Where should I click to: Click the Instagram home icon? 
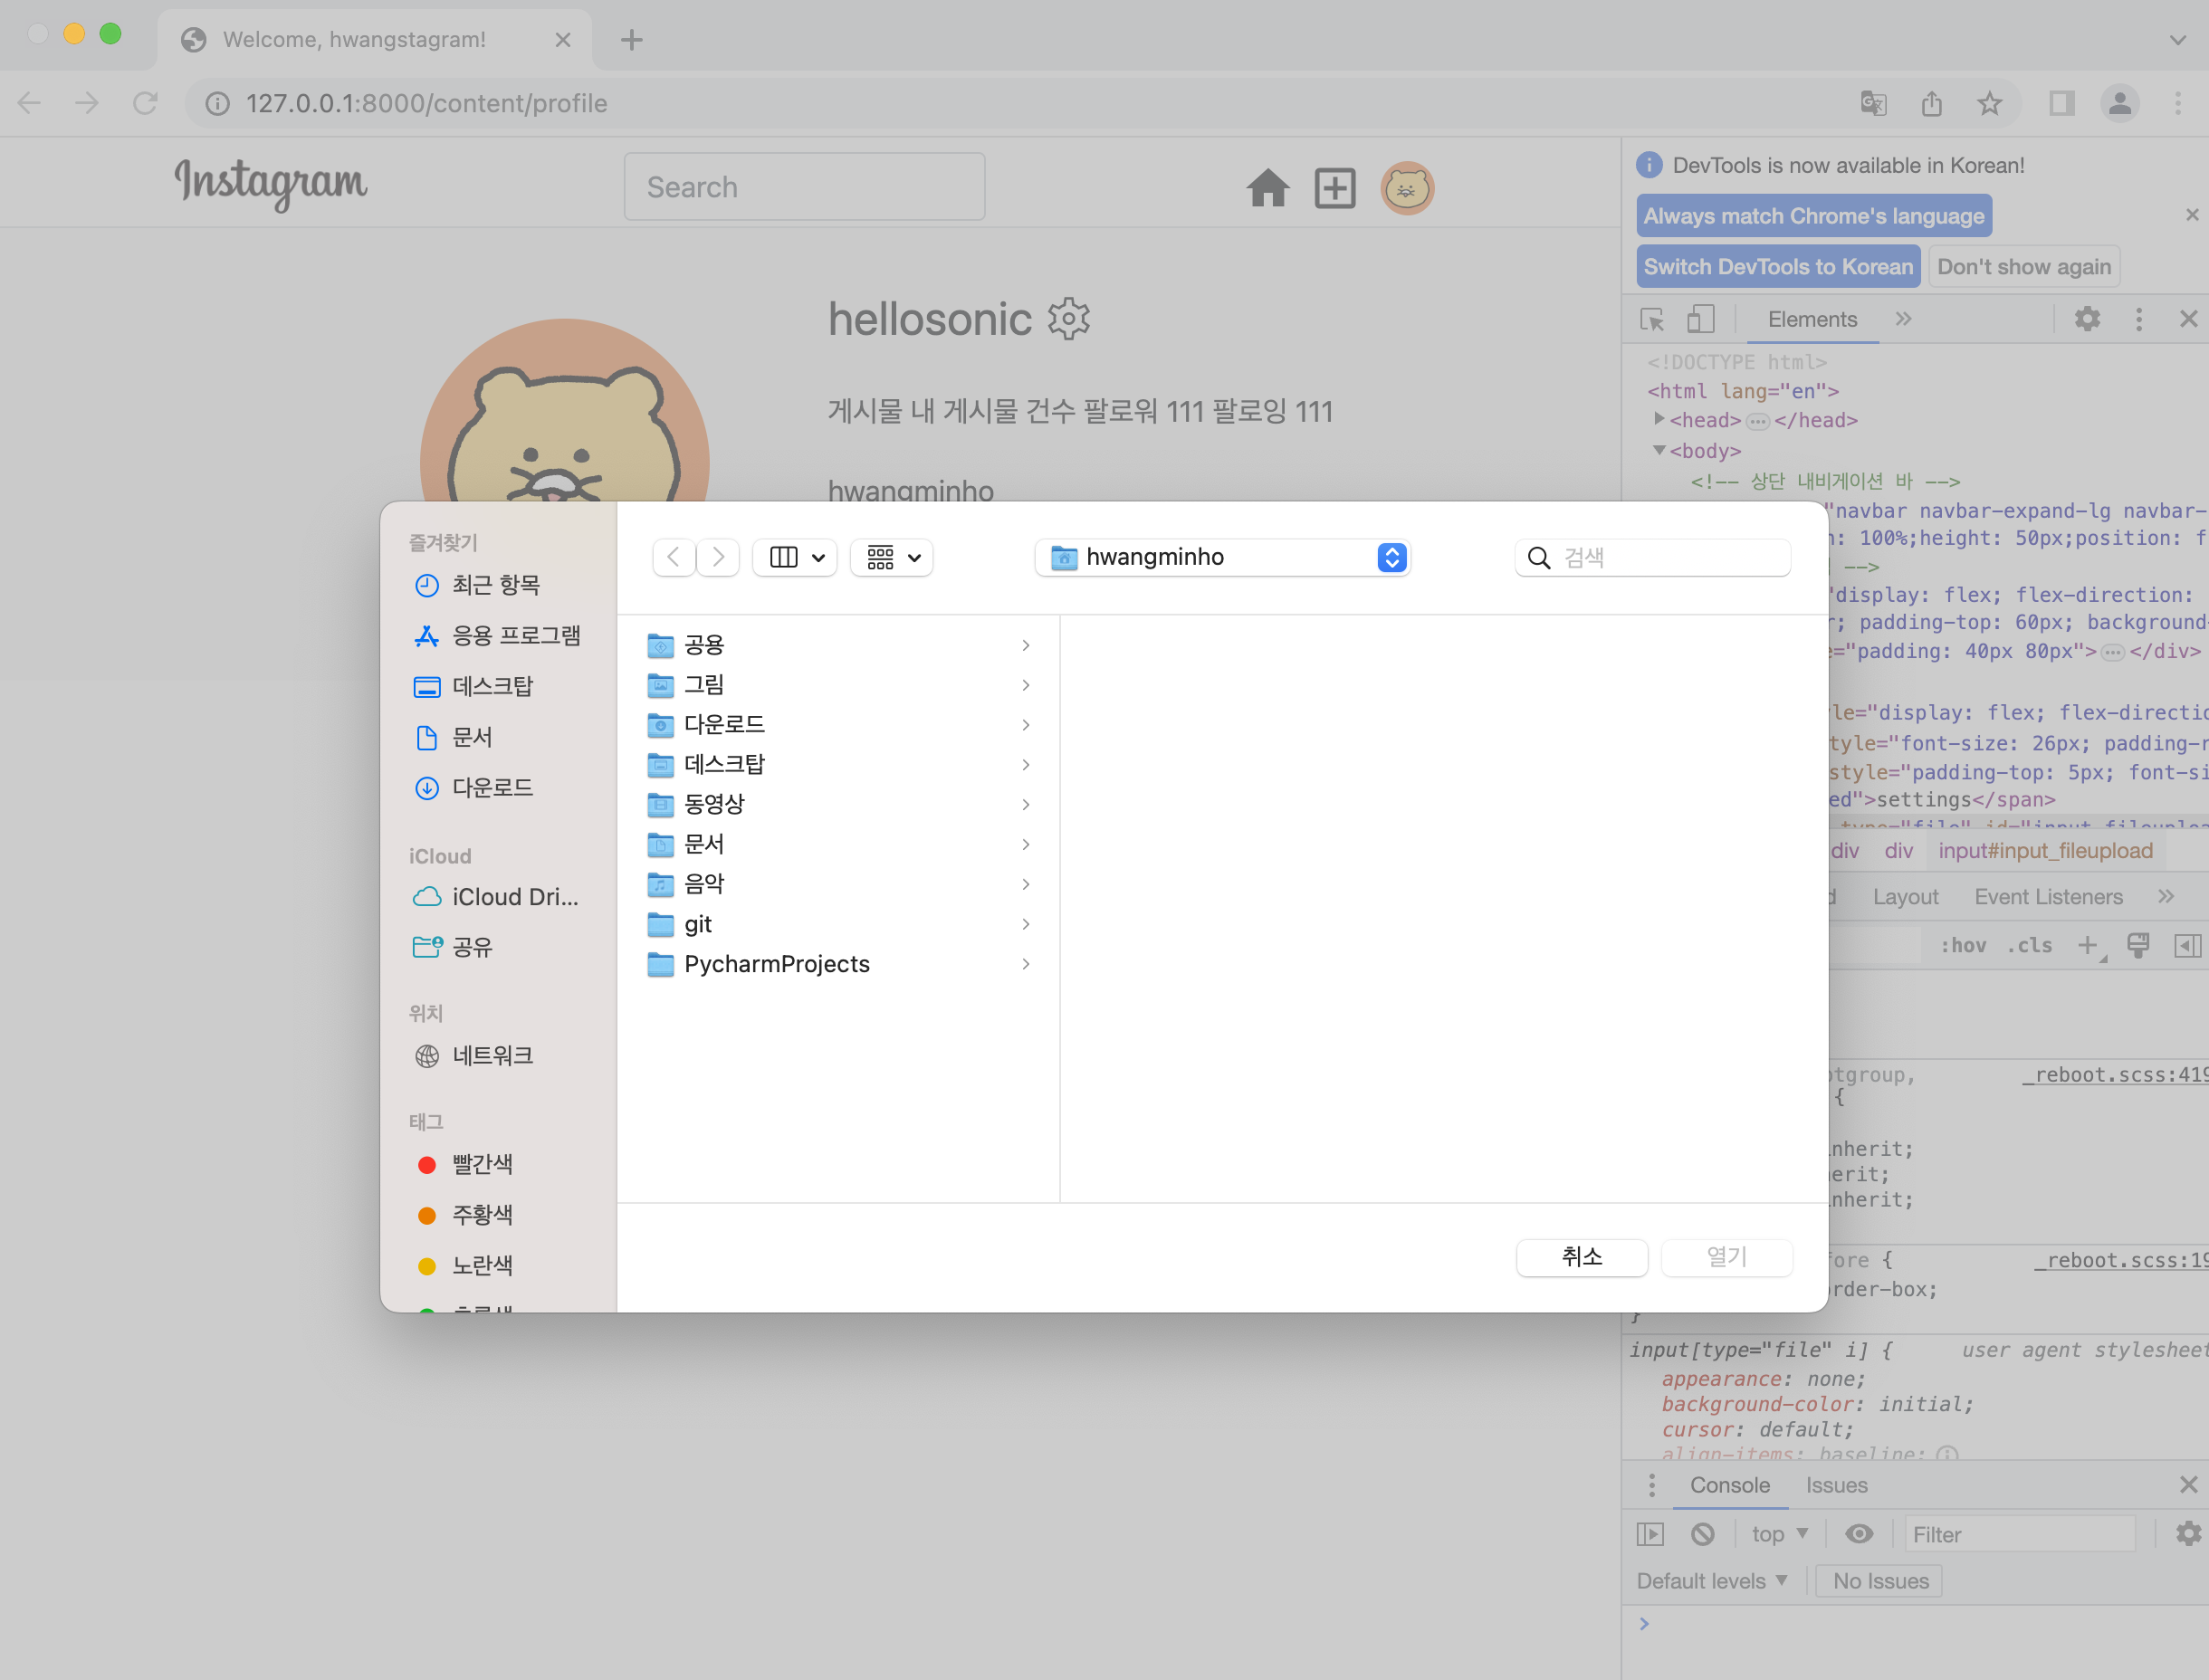(x=1267, y=188)
